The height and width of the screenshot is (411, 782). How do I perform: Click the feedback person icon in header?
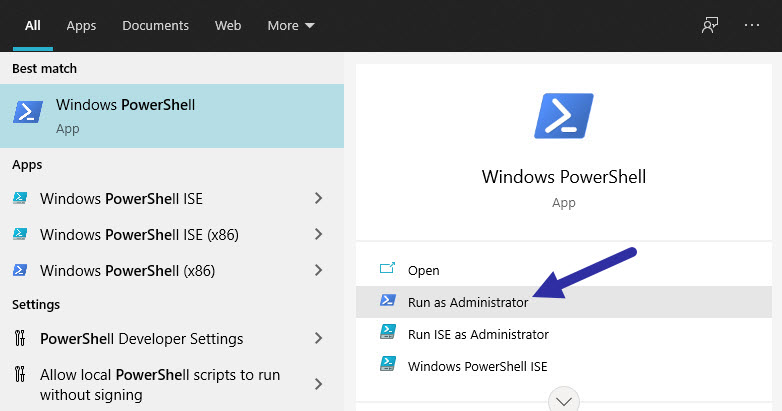[710, 25]
